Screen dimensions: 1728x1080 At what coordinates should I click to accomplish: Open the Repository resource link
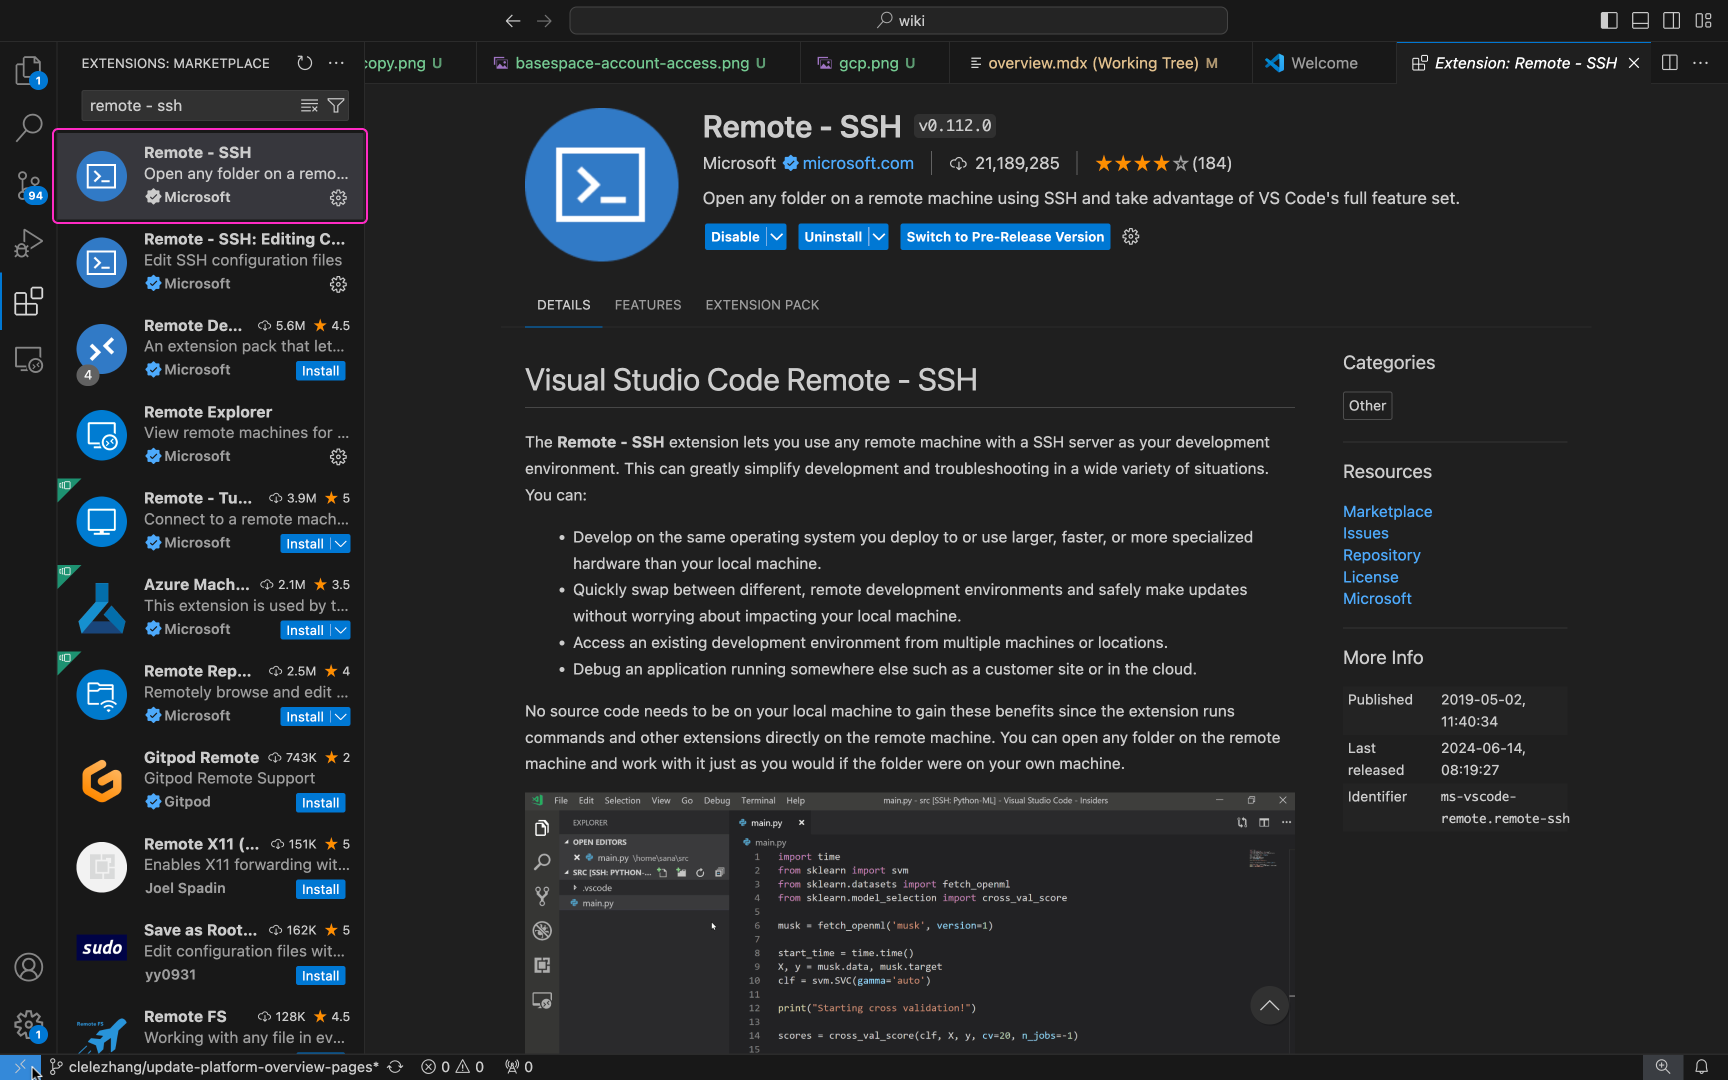[1381, 555]
